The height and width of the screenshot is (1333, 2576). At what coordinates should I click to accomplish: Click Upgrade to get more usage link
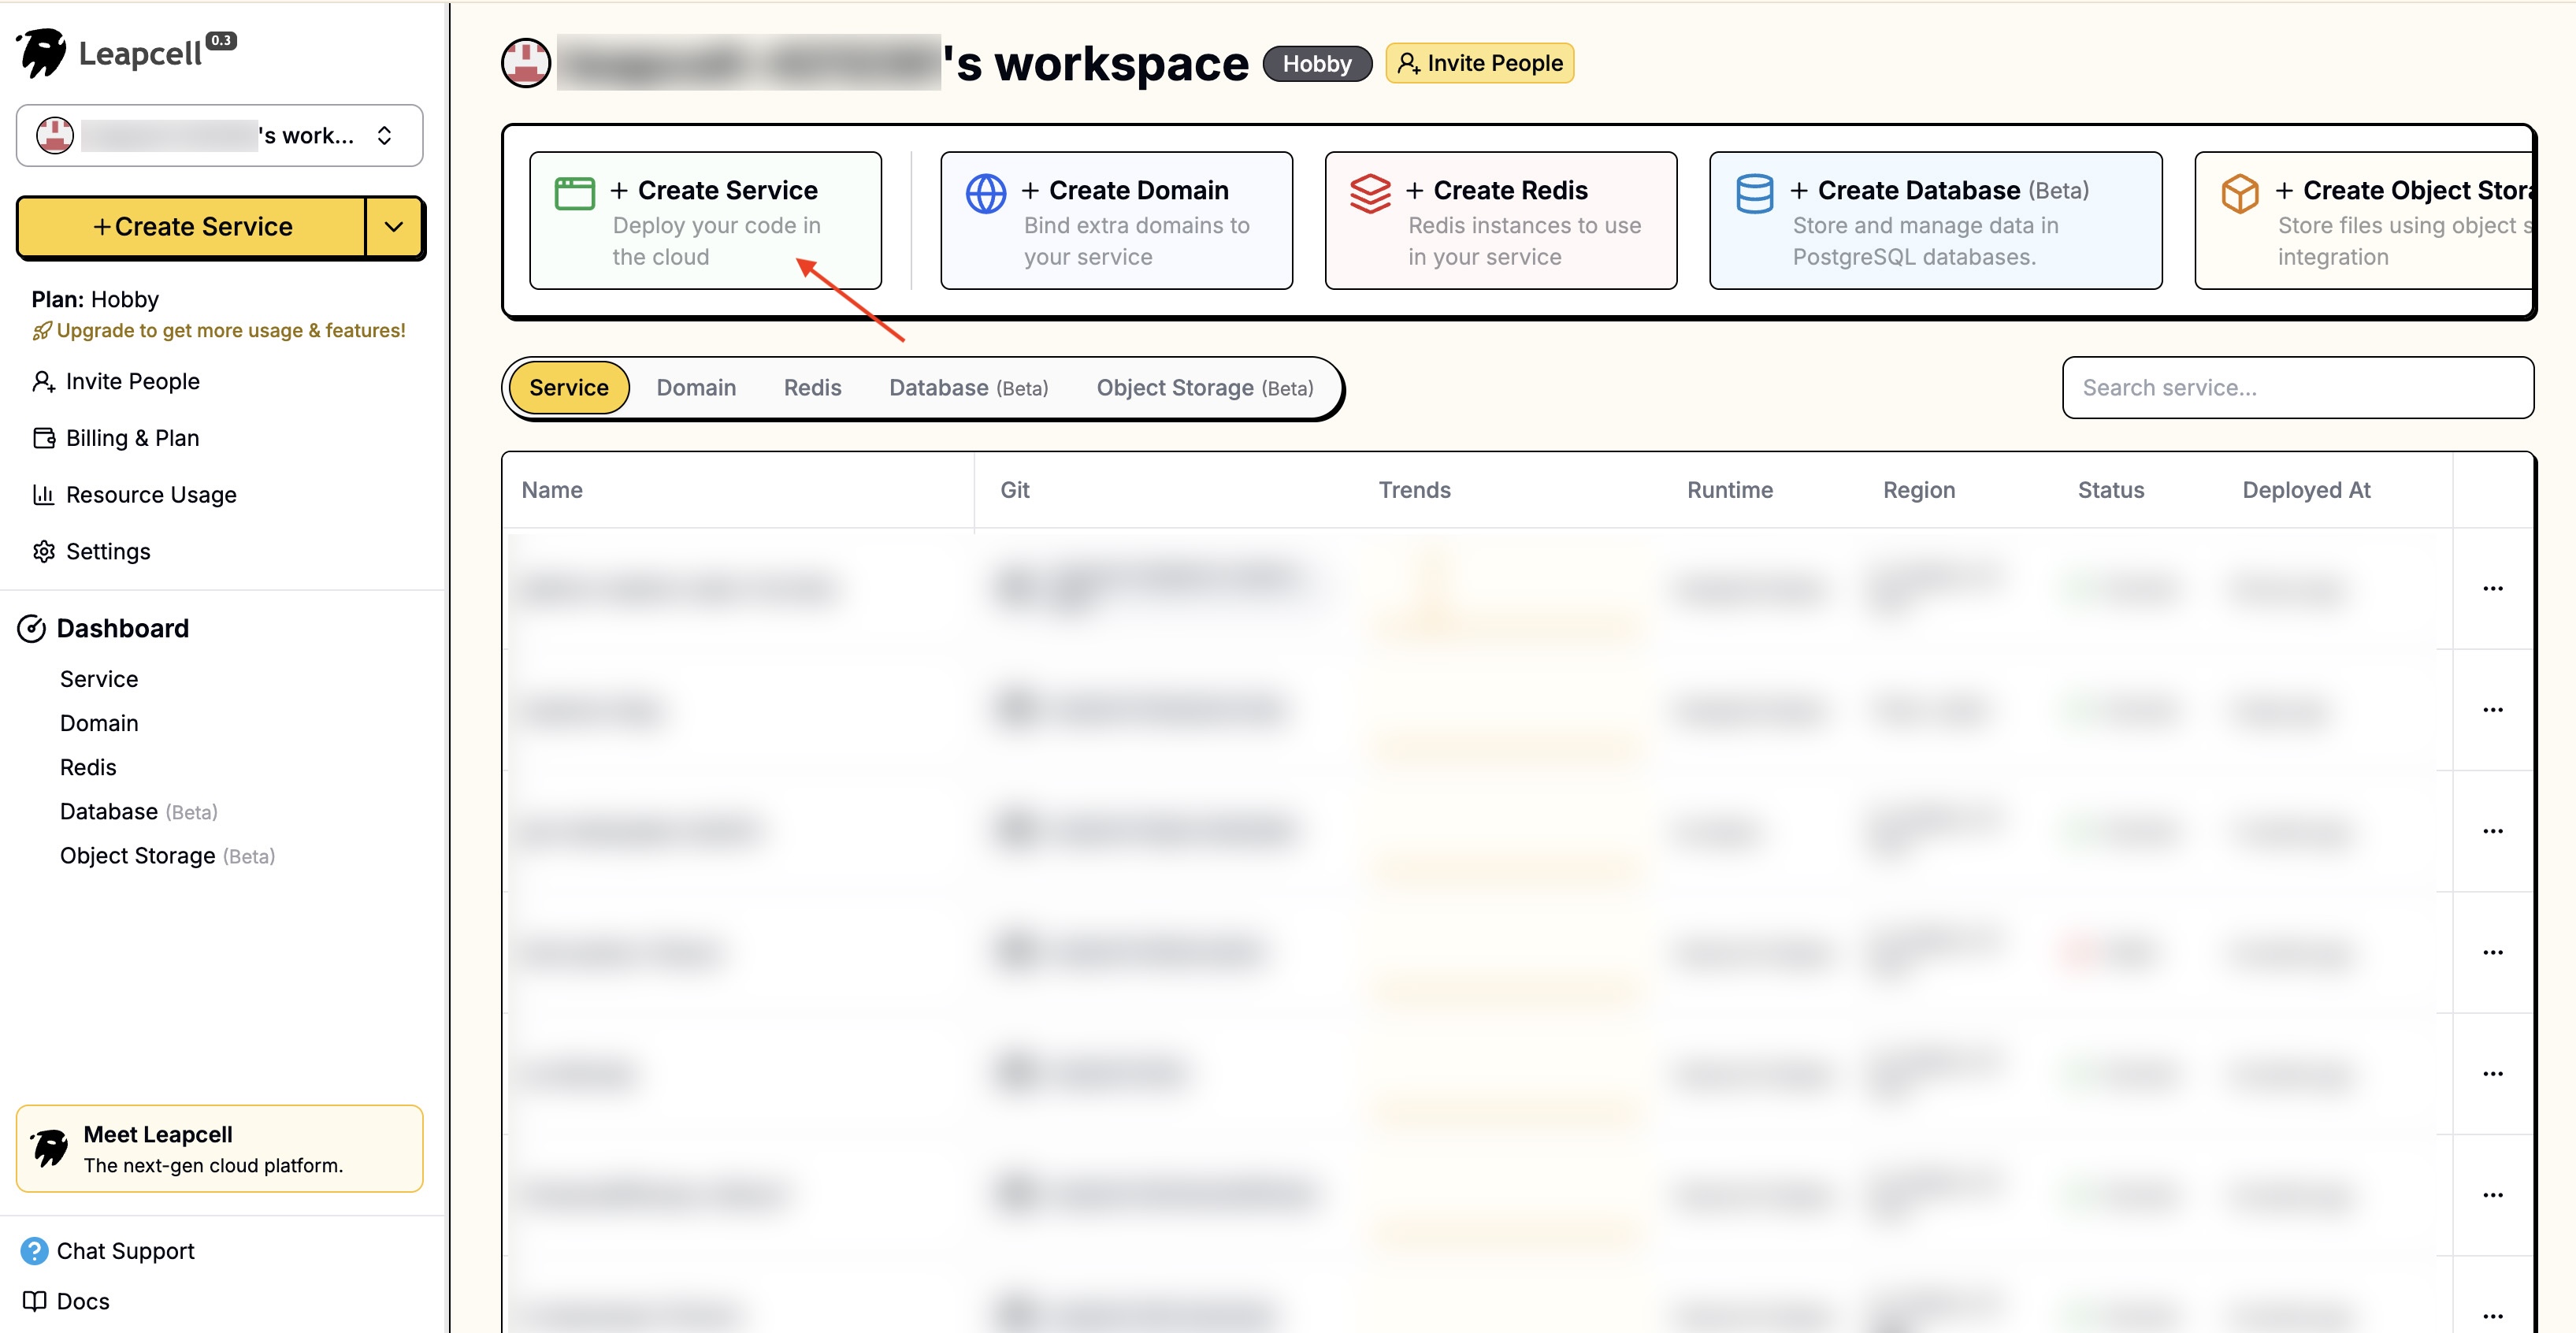[220, 330]
